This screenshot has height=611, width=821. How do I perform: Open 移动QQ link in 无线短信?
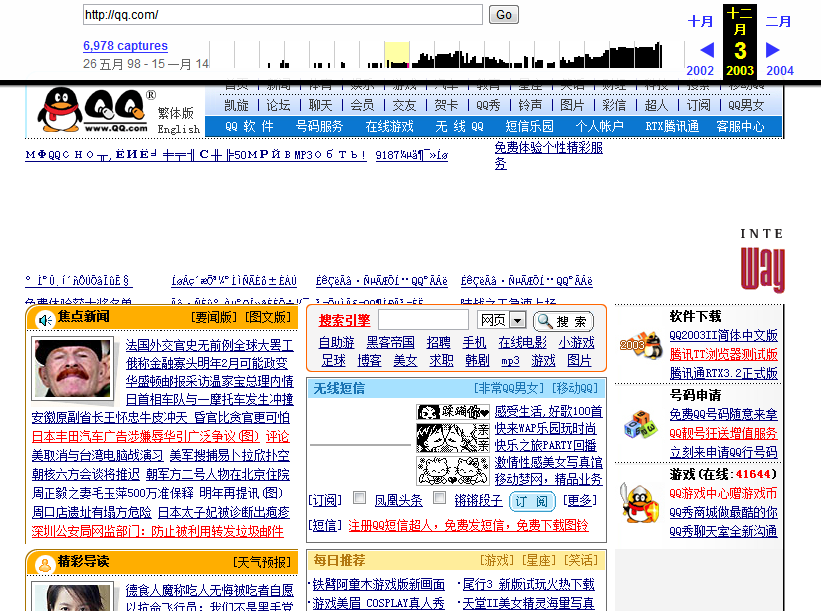pyautogui.click(x=576, y=388)
